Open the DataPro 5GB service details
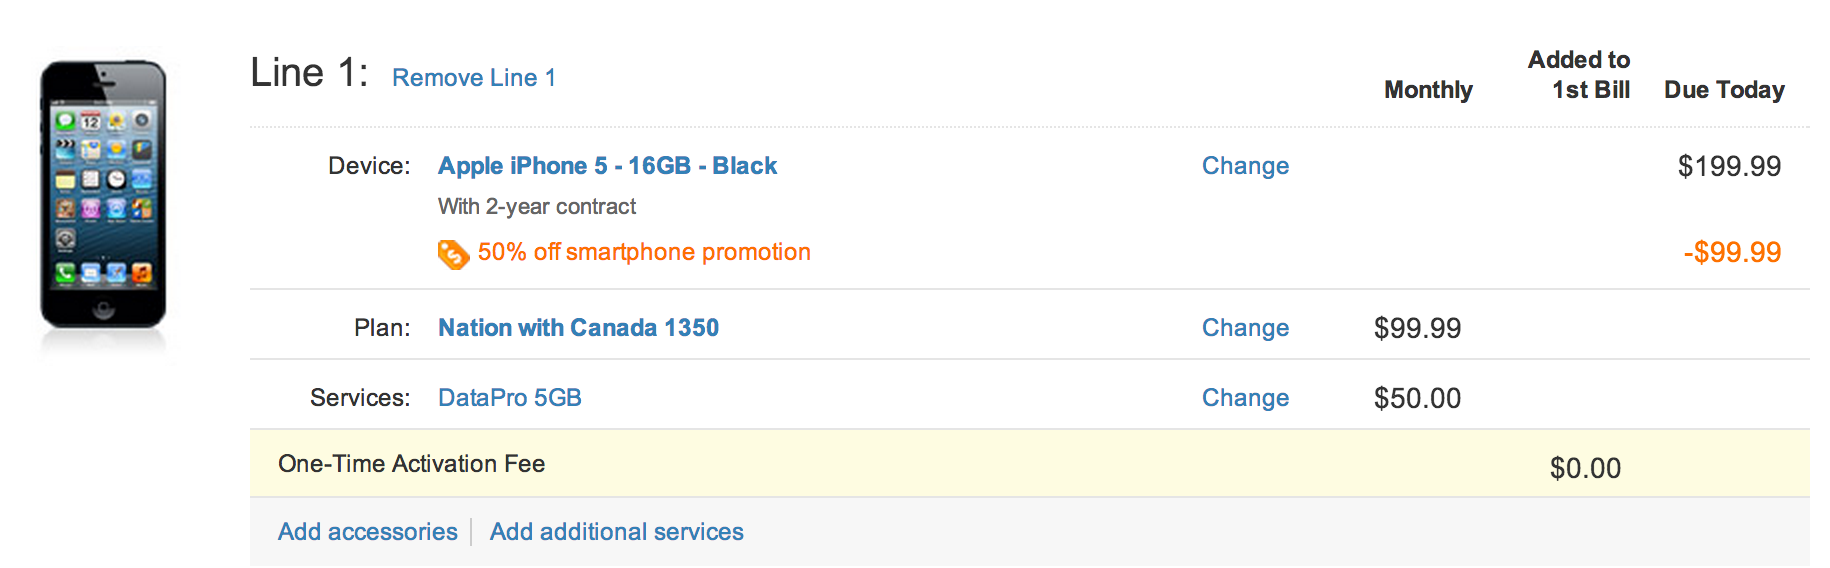1830x568 pixels. [510, 398]
